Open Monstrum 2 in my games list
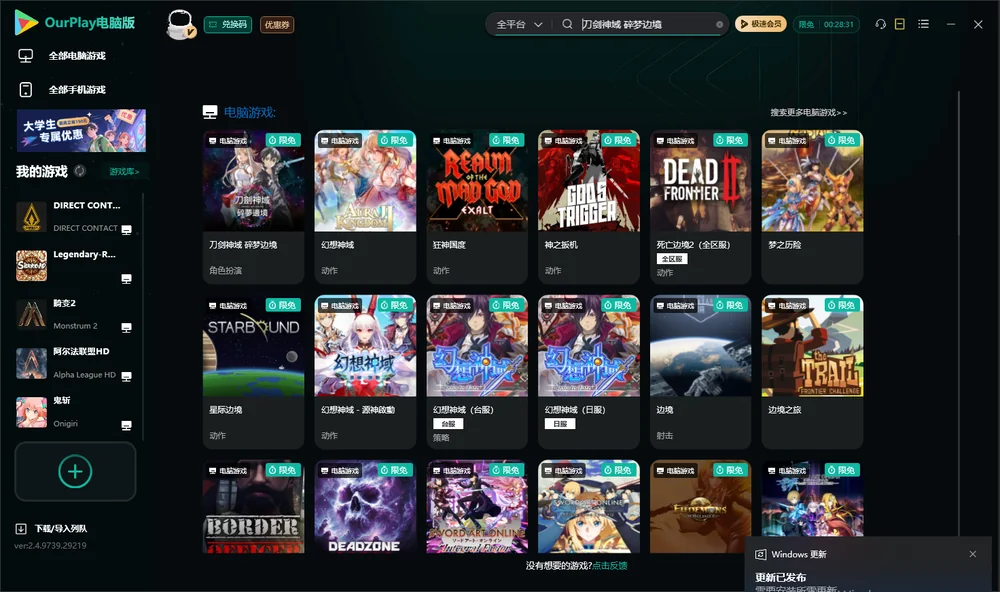Screen dimensions: 1000x592 pyautogui.click(x=75, y=314)
